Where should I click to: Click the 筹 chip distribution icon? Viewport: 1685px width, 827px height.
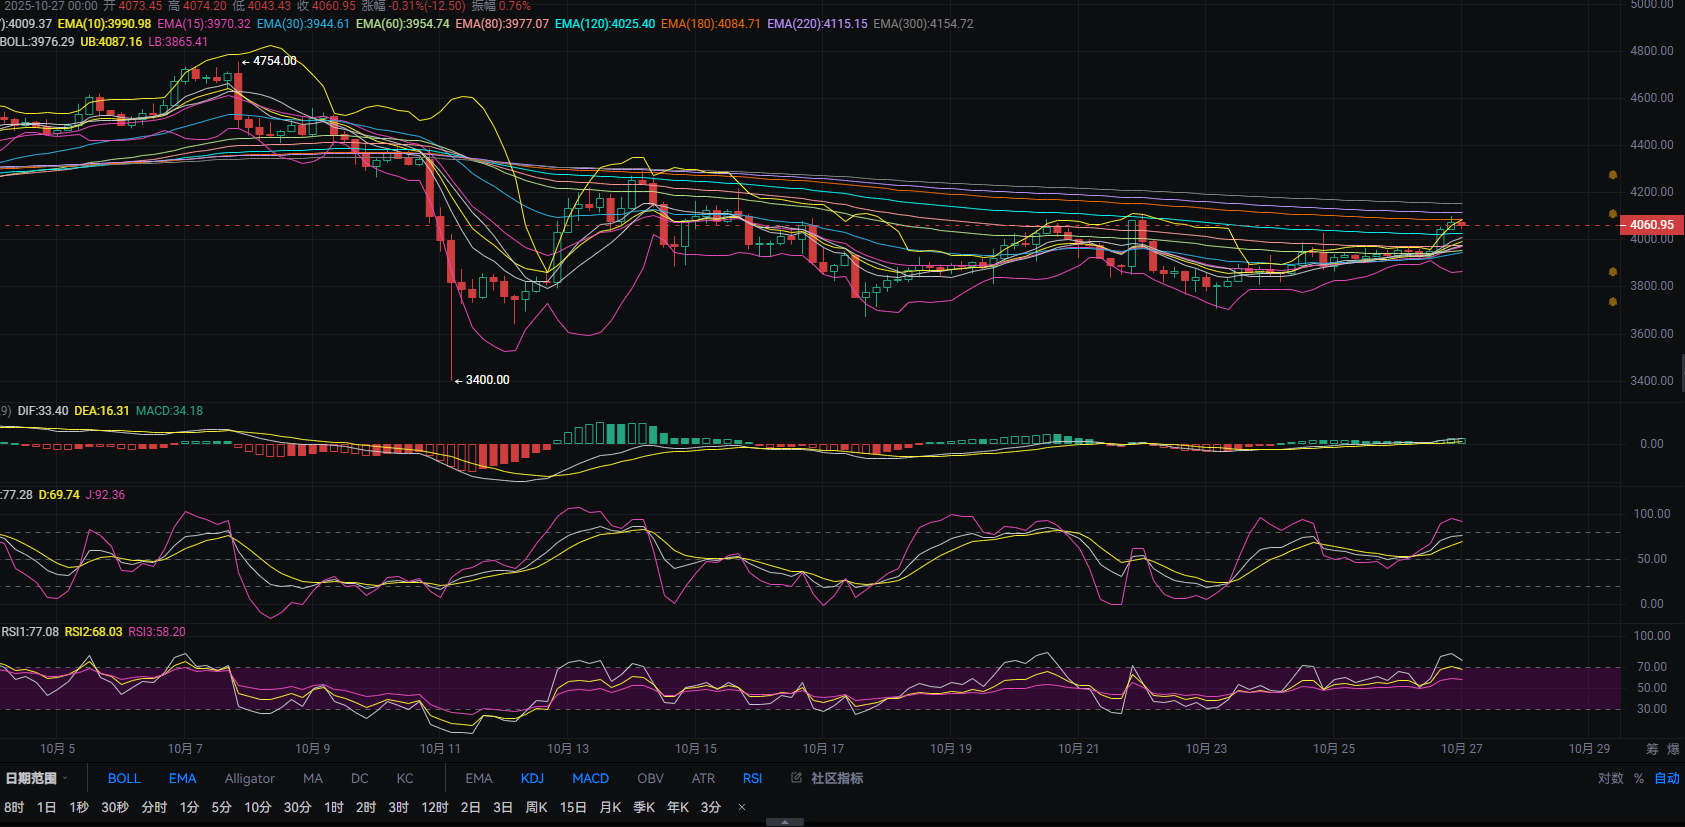[1652, 749]
